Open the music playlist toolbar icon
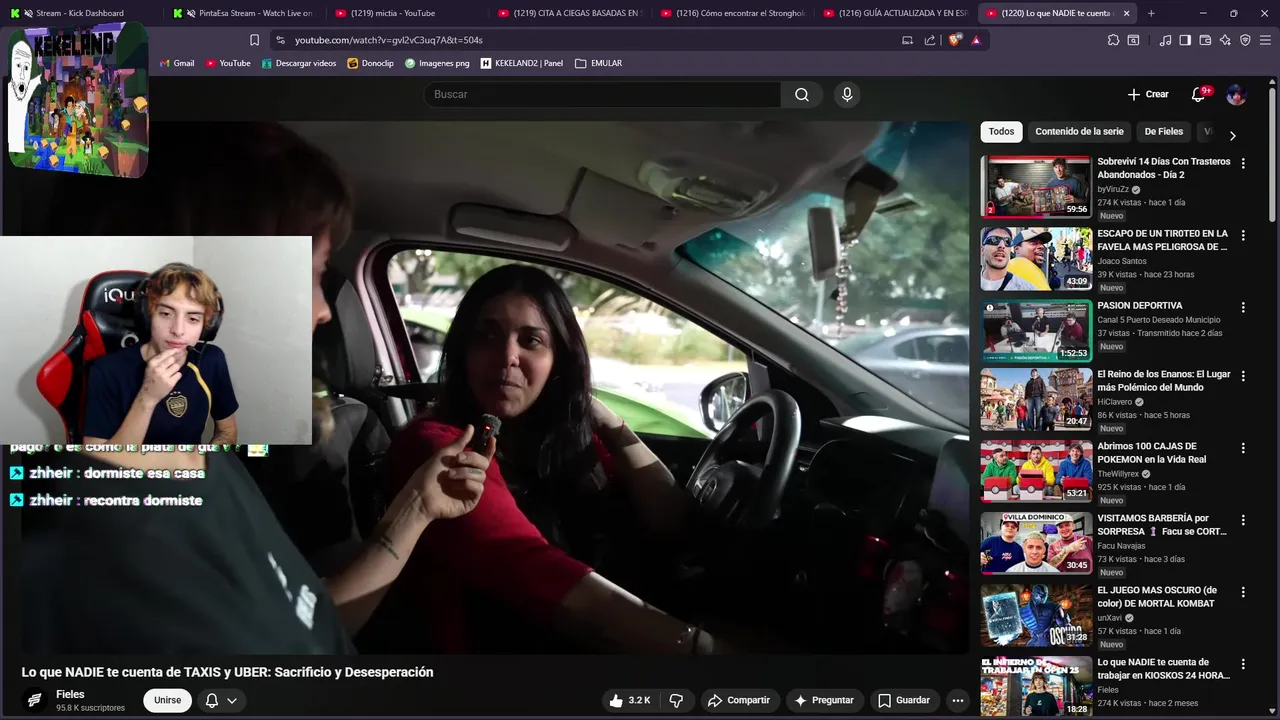Screen dimensions: 1280x720 1165,40
